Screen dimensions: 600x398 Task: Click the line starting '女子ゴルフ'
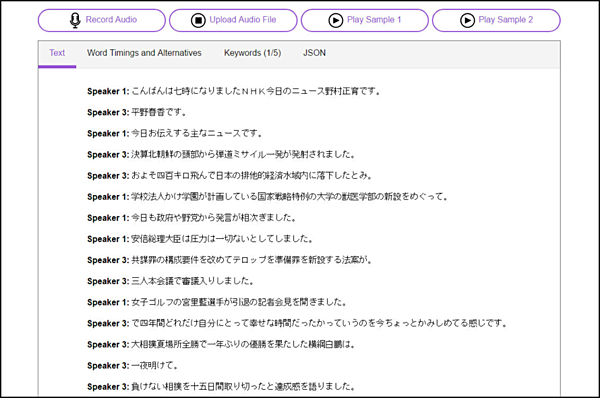(x=217, y=302)
